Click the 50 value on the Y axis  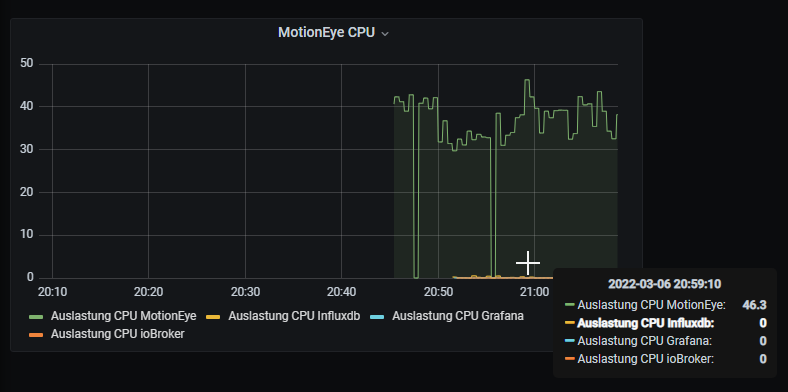point(27,63)
